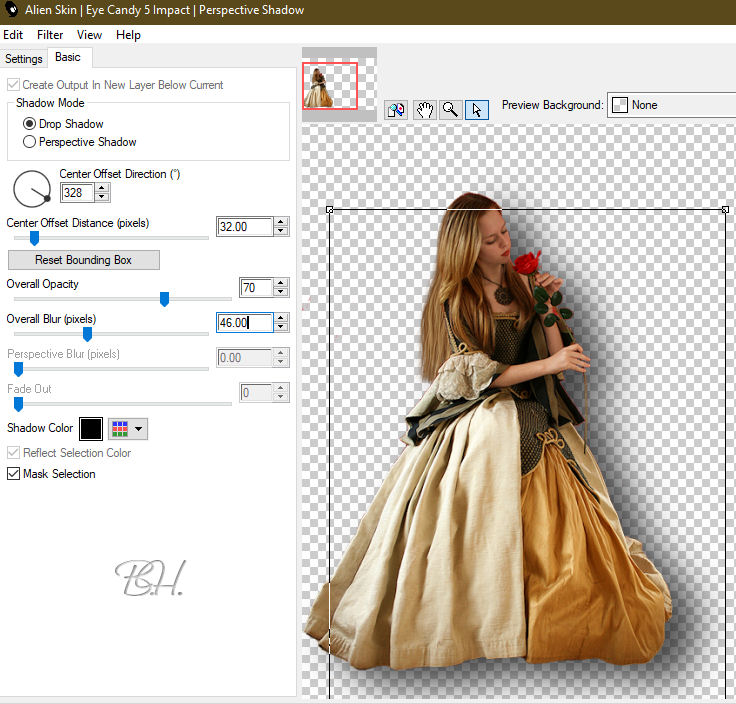Increase the Overall Opacity value with the up arrow
The width and height of the screenshot is (736, 704).
click(281, 283)
